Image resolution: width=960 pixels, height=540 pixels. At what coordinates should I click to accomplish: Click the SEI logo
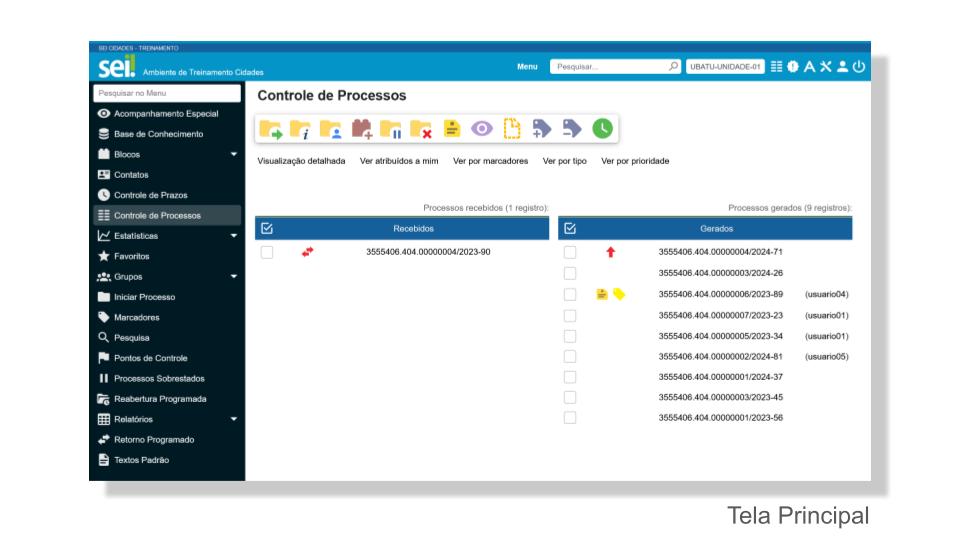pyautogui.click(x=116, y=66)
